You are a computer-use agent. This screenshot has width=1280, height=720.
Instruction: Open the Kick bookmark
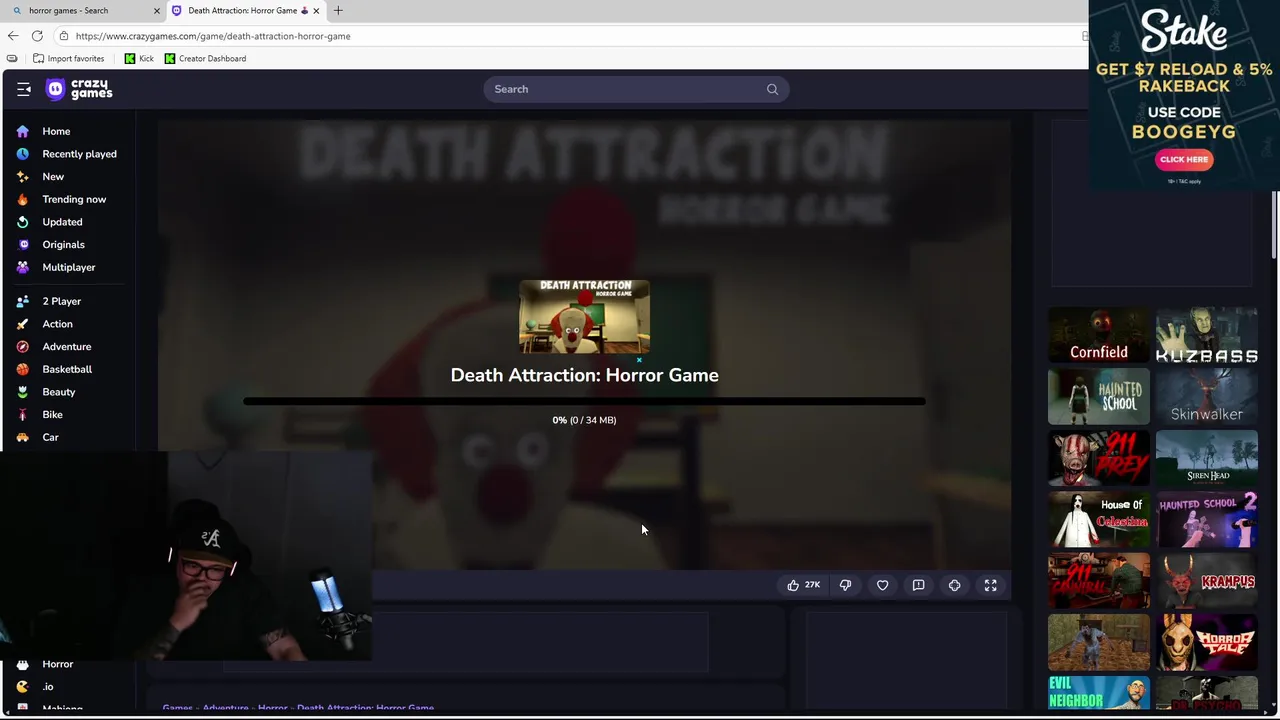139,58
